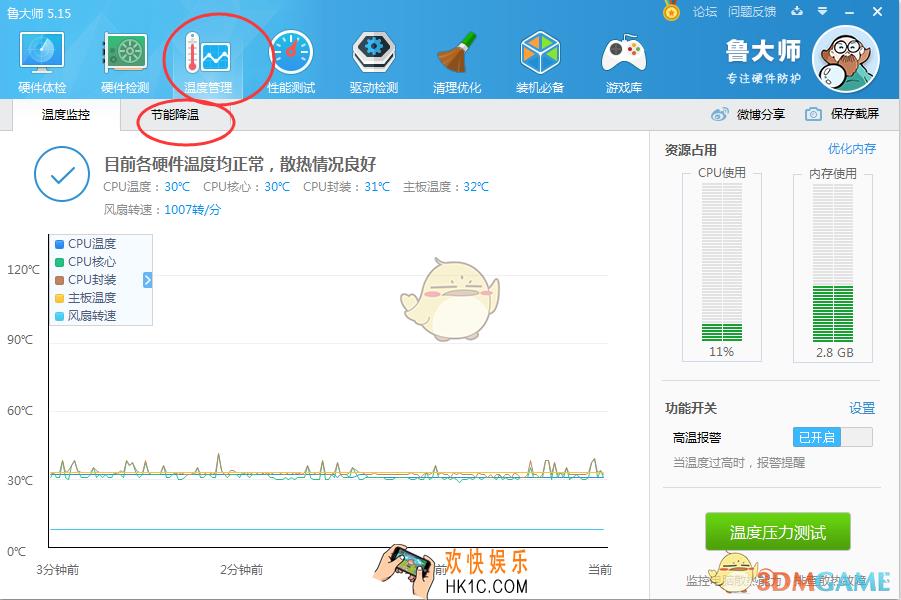Click the 11% CPU usage text
The image size is (901, 600).
coord(721,352)
